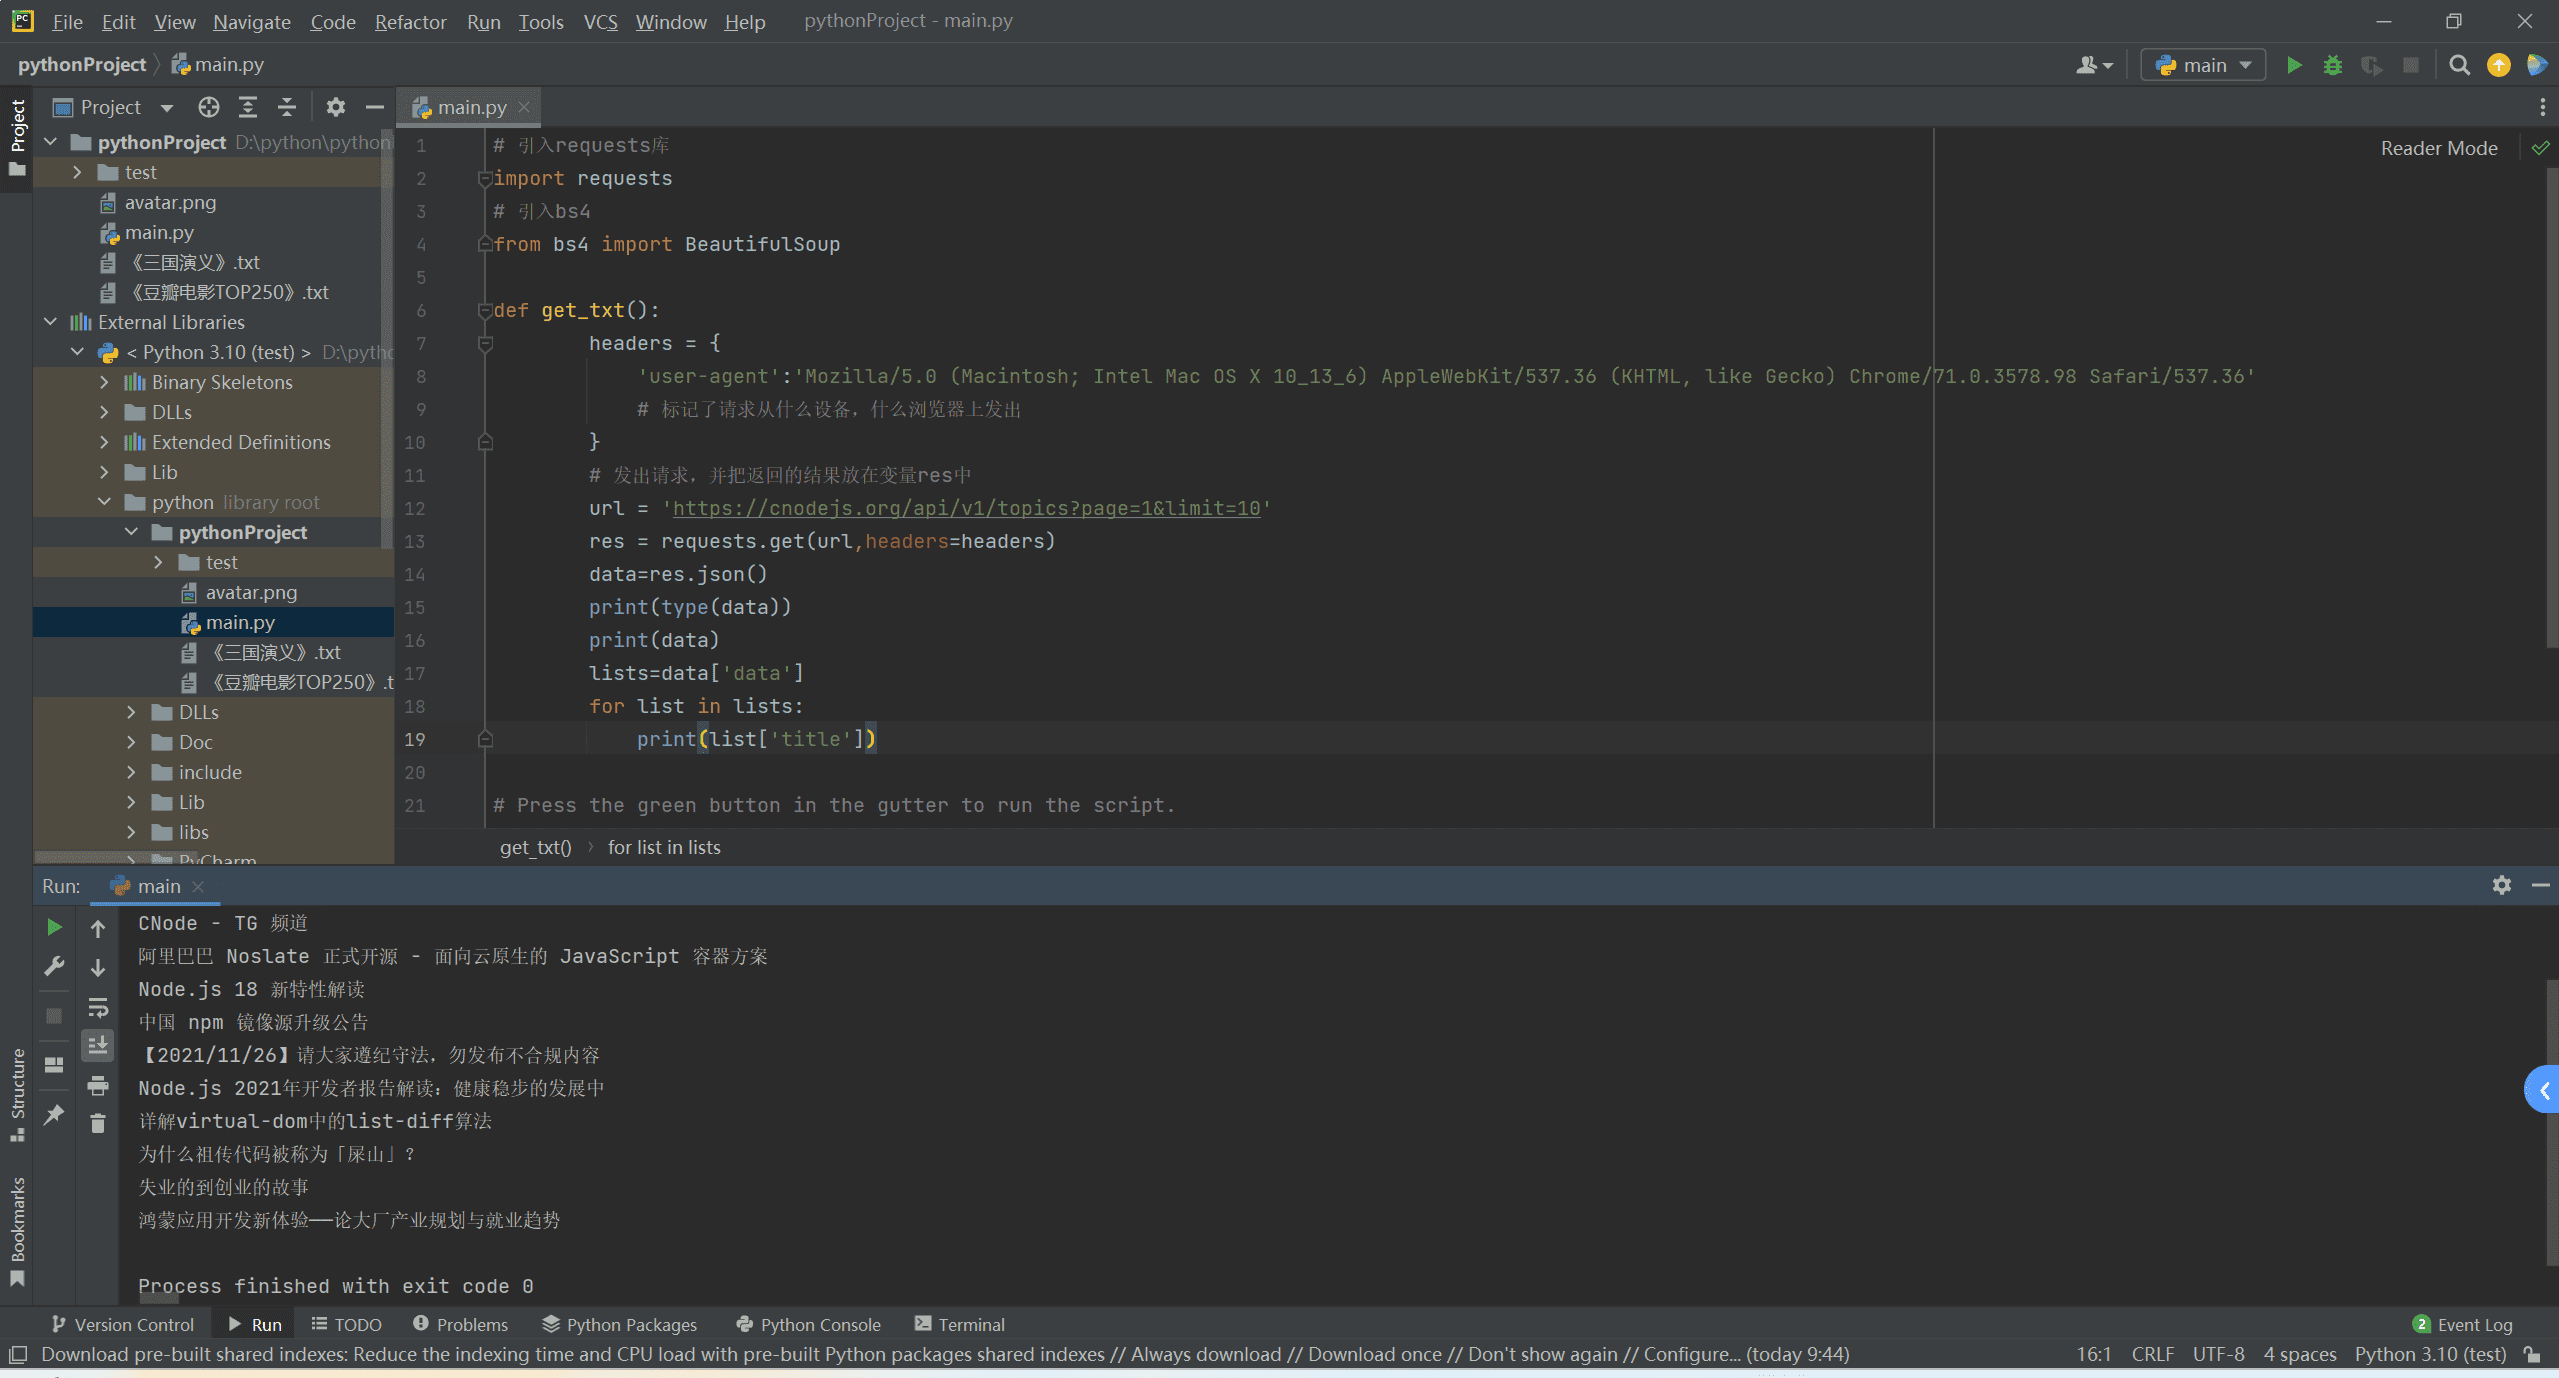2559x1378 pixels.
Task: Expand Binary Skeletons node
Action: coord(104,382)
